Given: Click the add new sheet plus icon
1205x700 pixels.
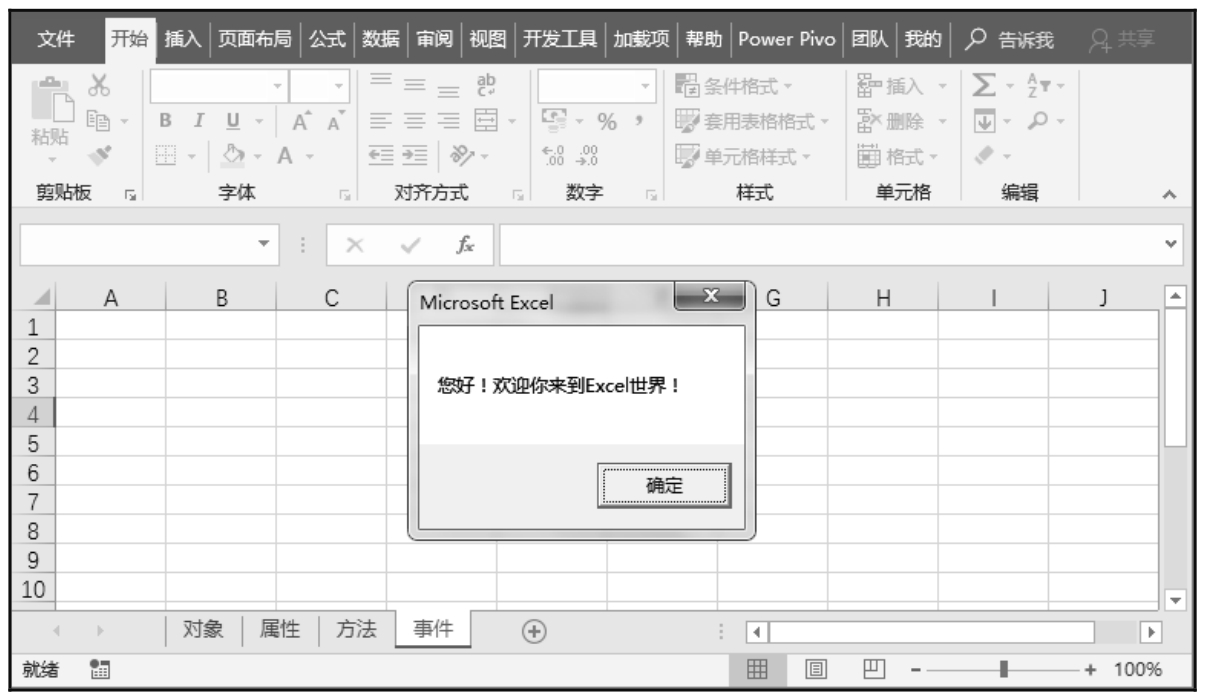Looking at the screenshot, I should tap(536, 630).
